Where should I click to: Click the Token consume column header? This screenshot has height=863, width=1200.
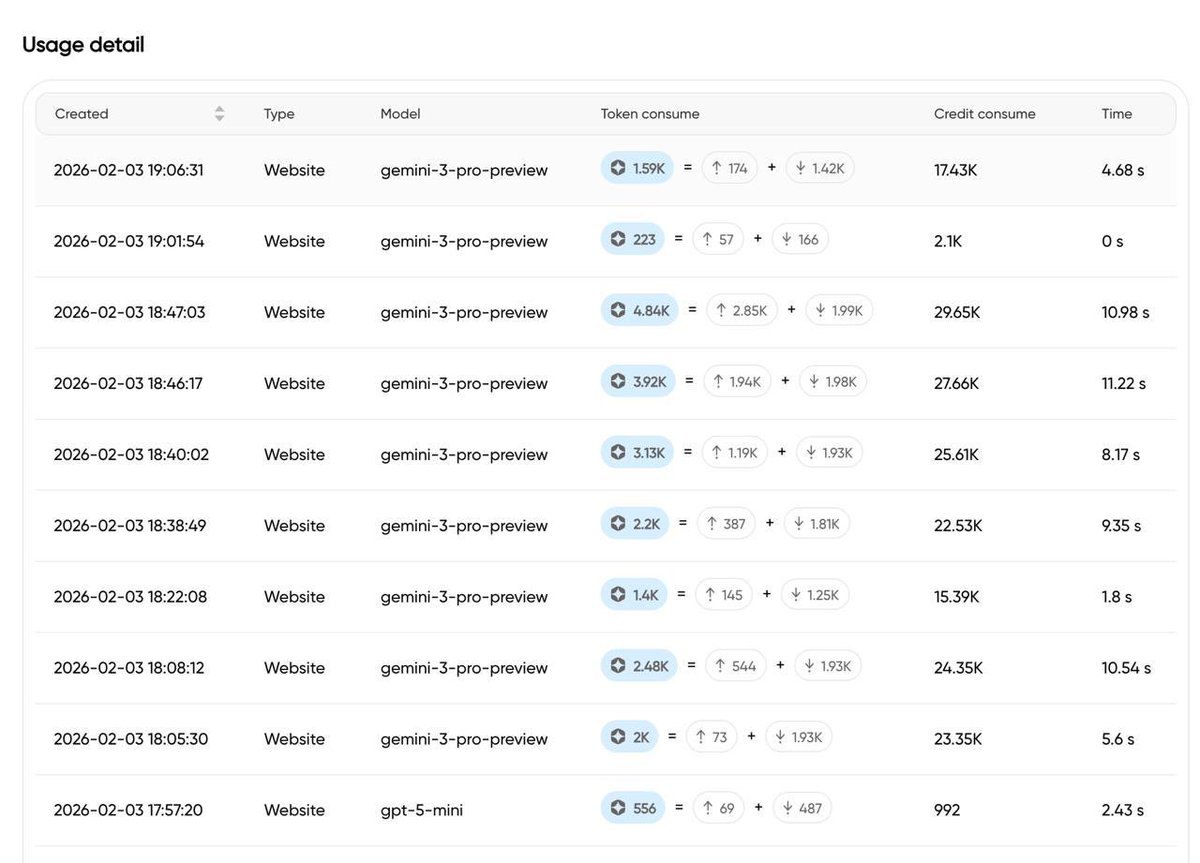[650, 114]
